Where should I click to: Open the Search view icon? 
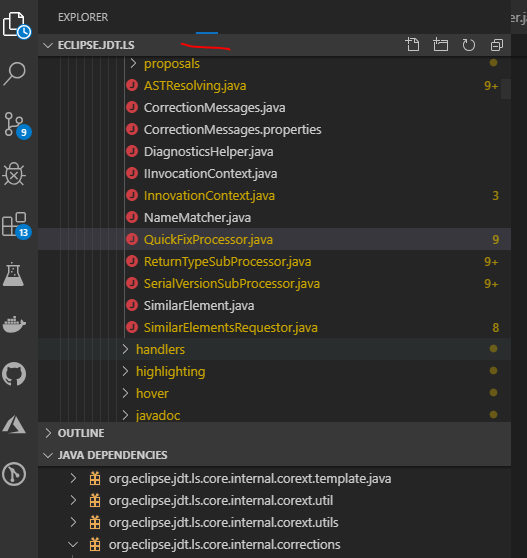(x=14, y=74)
